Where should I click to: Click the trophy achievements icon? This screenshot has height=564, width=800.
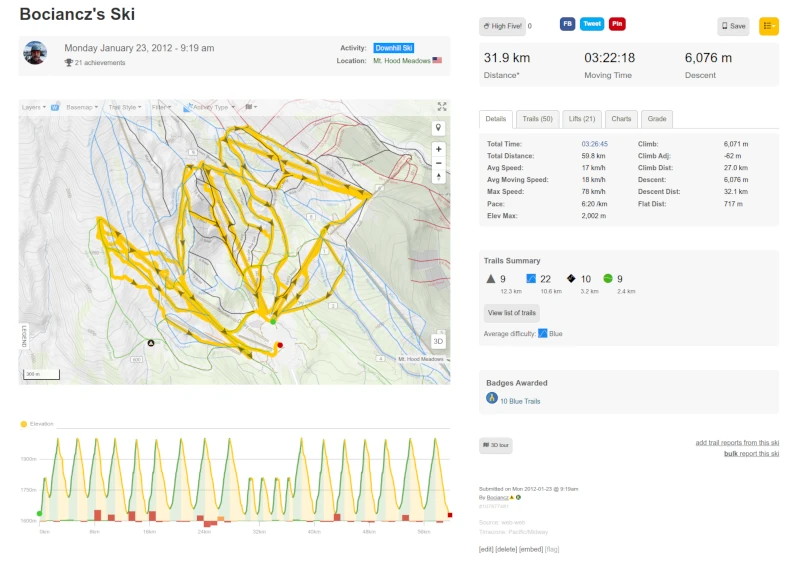68,63
